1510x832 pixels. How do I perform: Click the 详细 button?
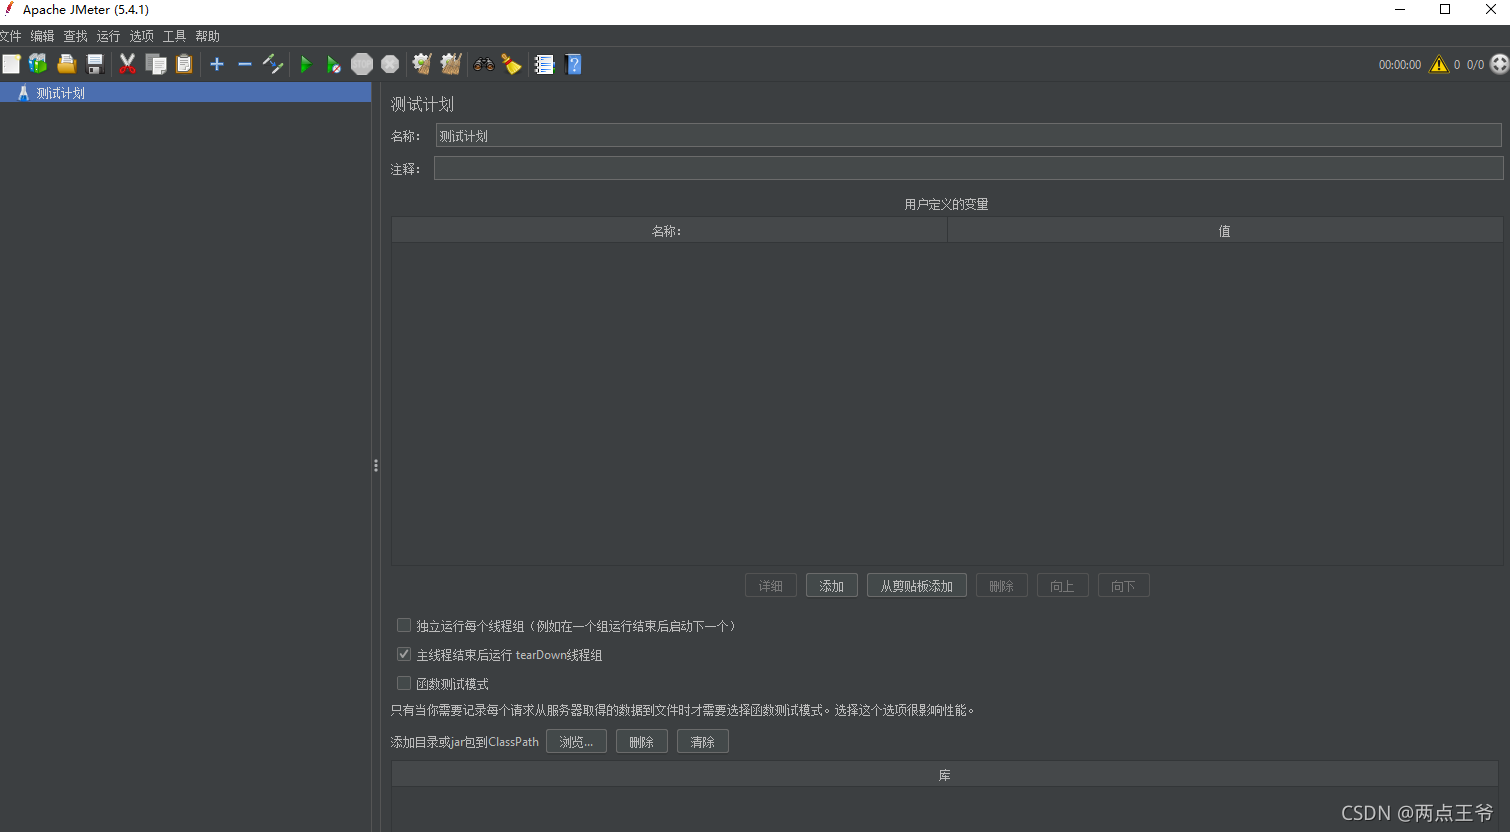(771, 586)
